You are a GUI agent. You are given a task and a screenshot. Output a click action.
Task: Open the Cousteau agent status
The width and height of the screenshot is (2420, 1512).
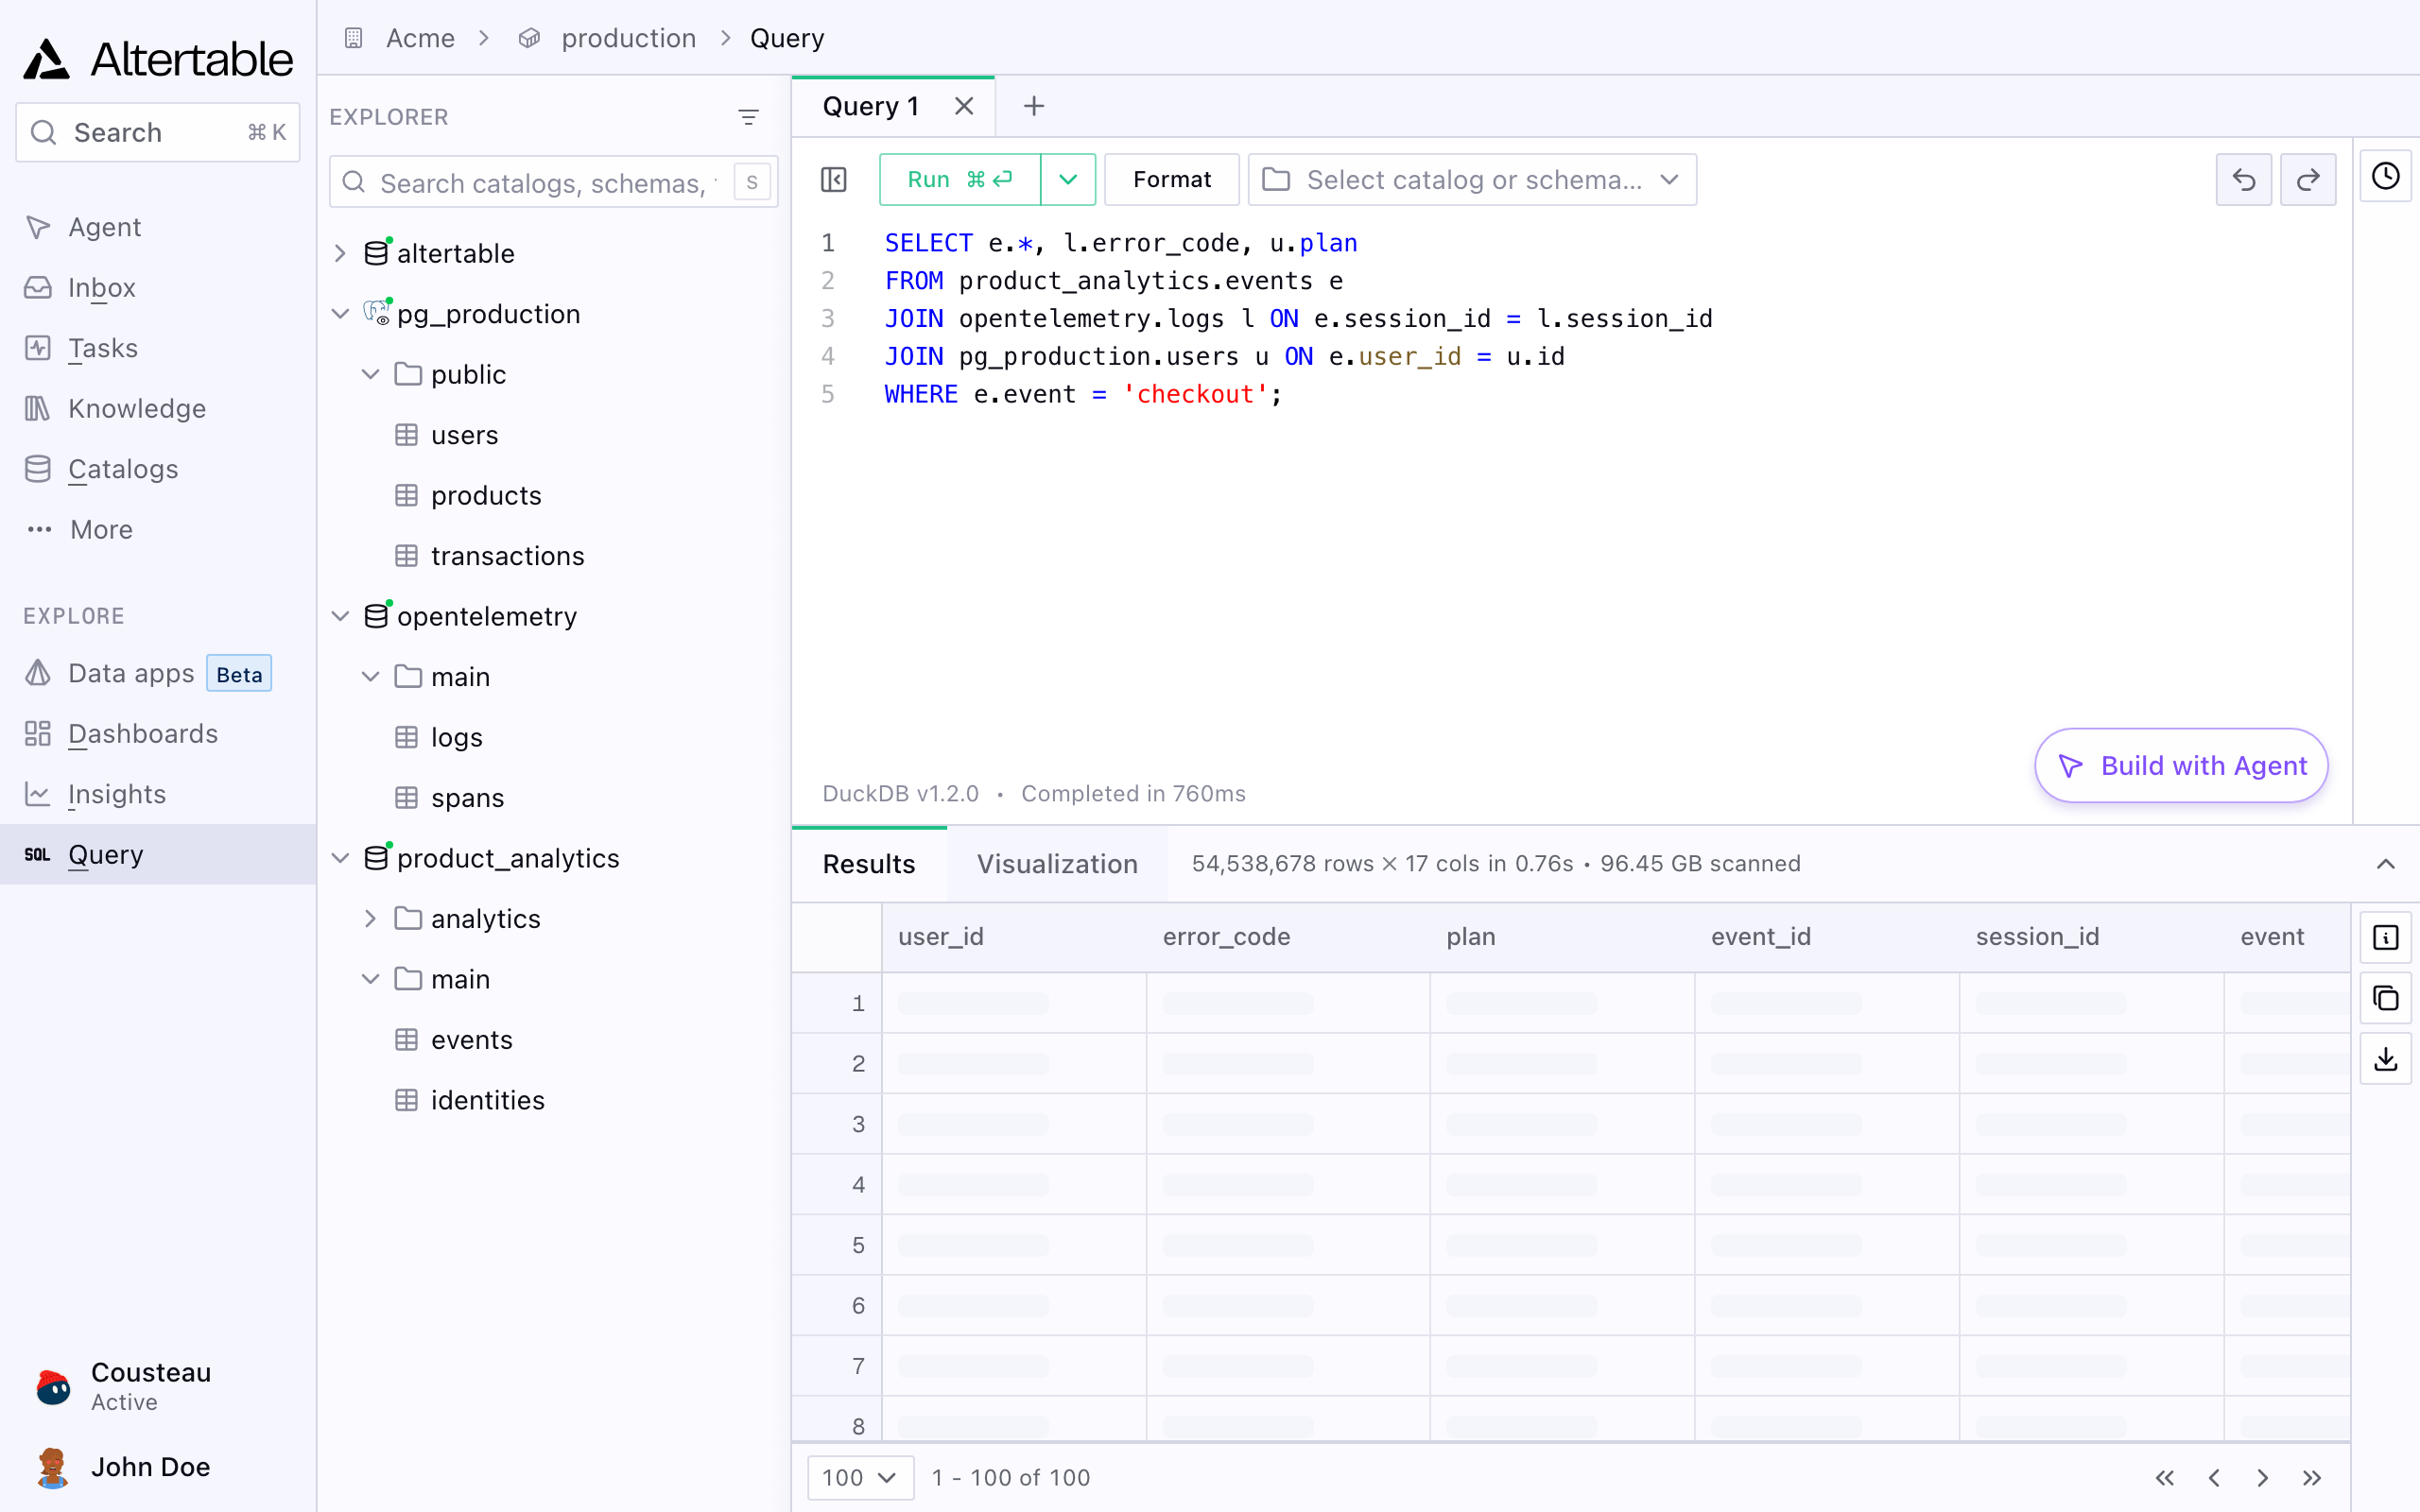point(158,1386)
